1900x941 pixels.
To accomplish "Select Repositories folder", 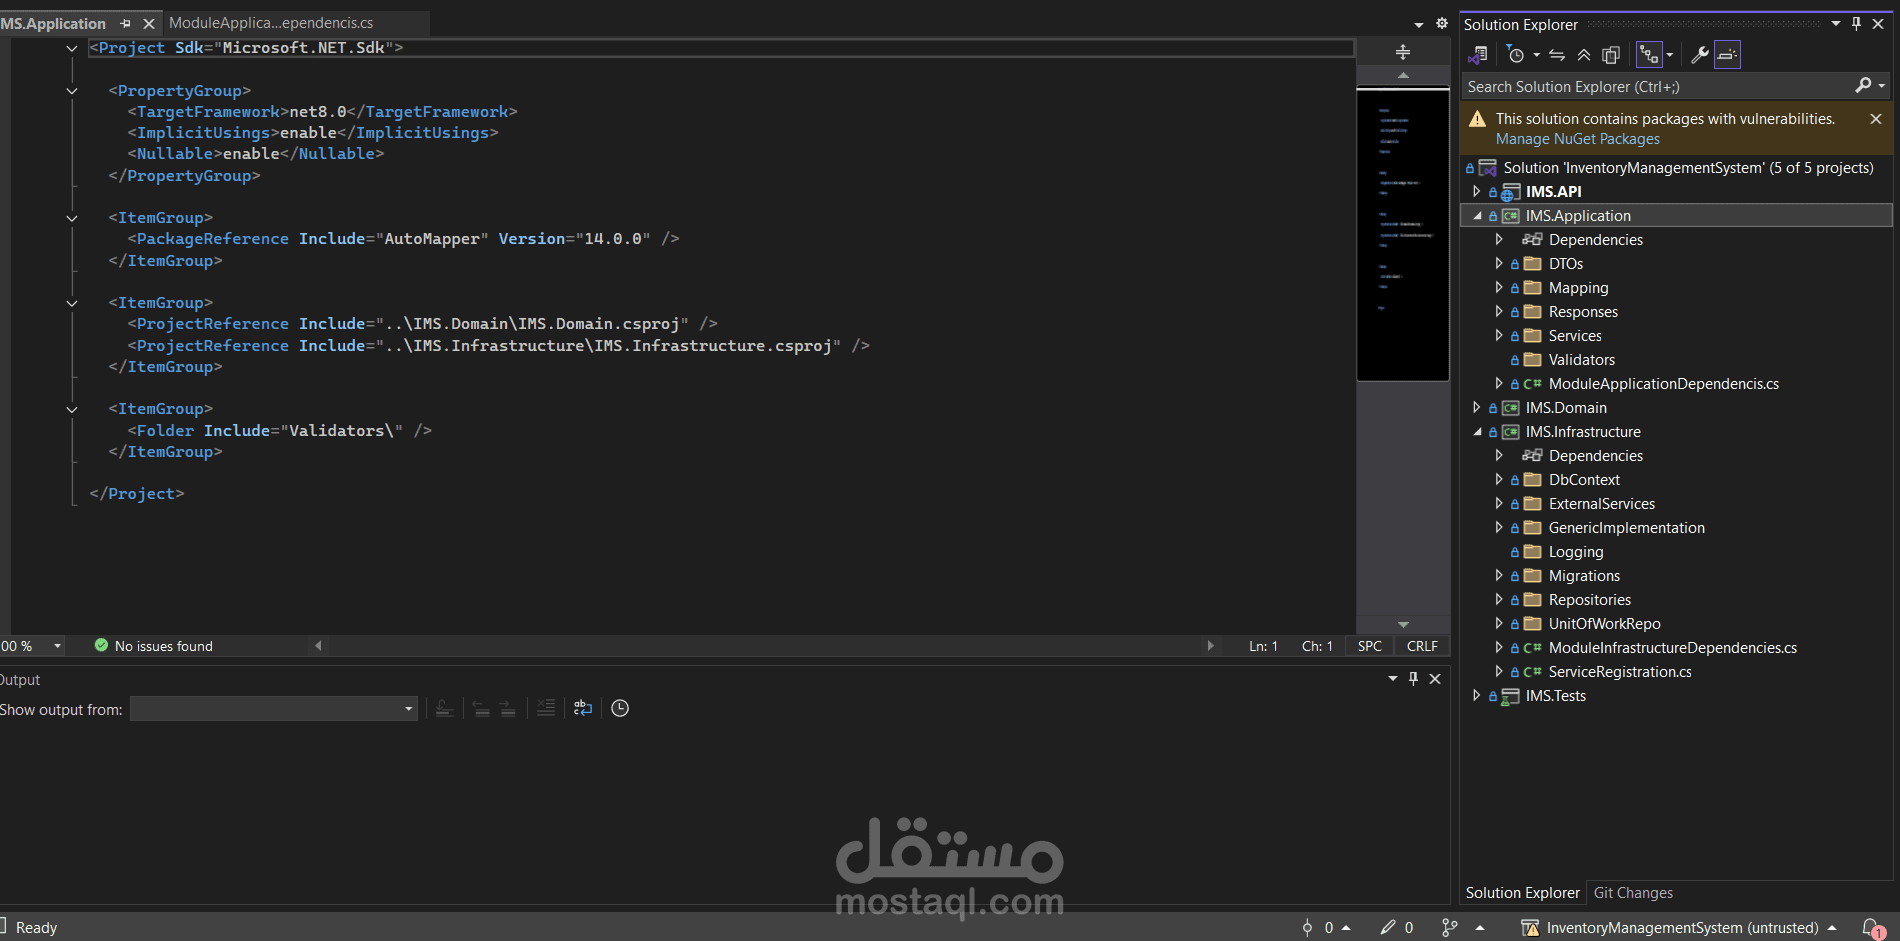I will [x=1589, y=599].
